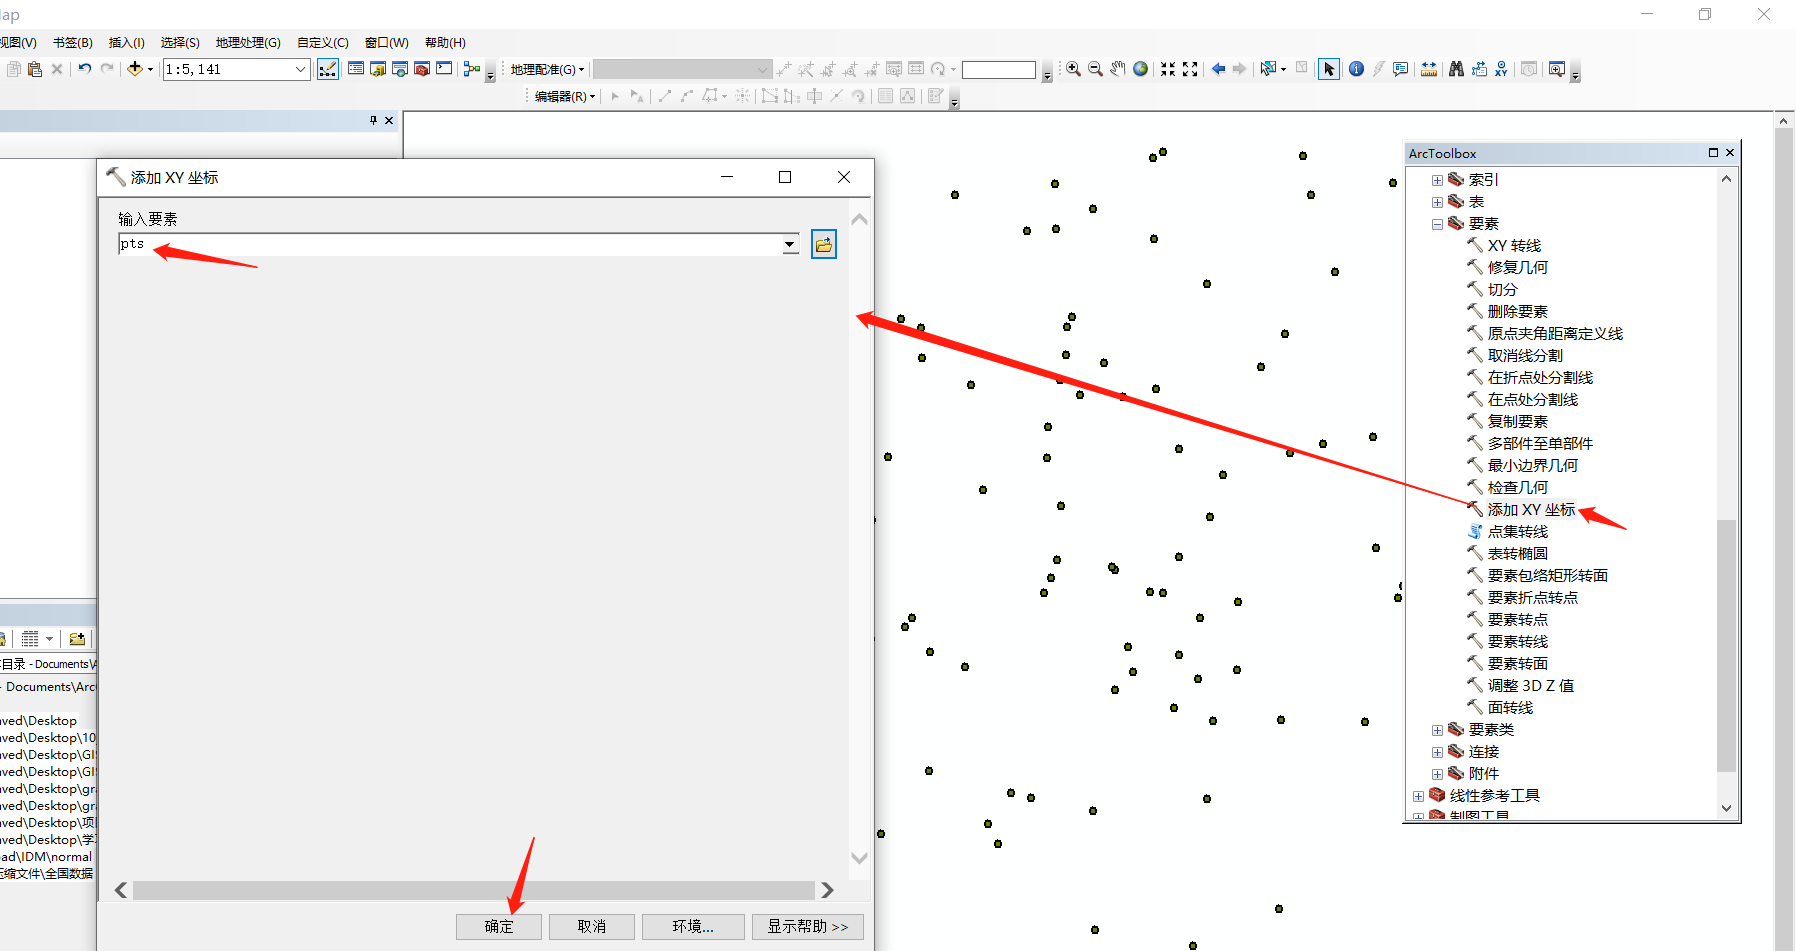
Task: Select the Identify tool
Action: pyautogui.click(x=1356, y=69)
